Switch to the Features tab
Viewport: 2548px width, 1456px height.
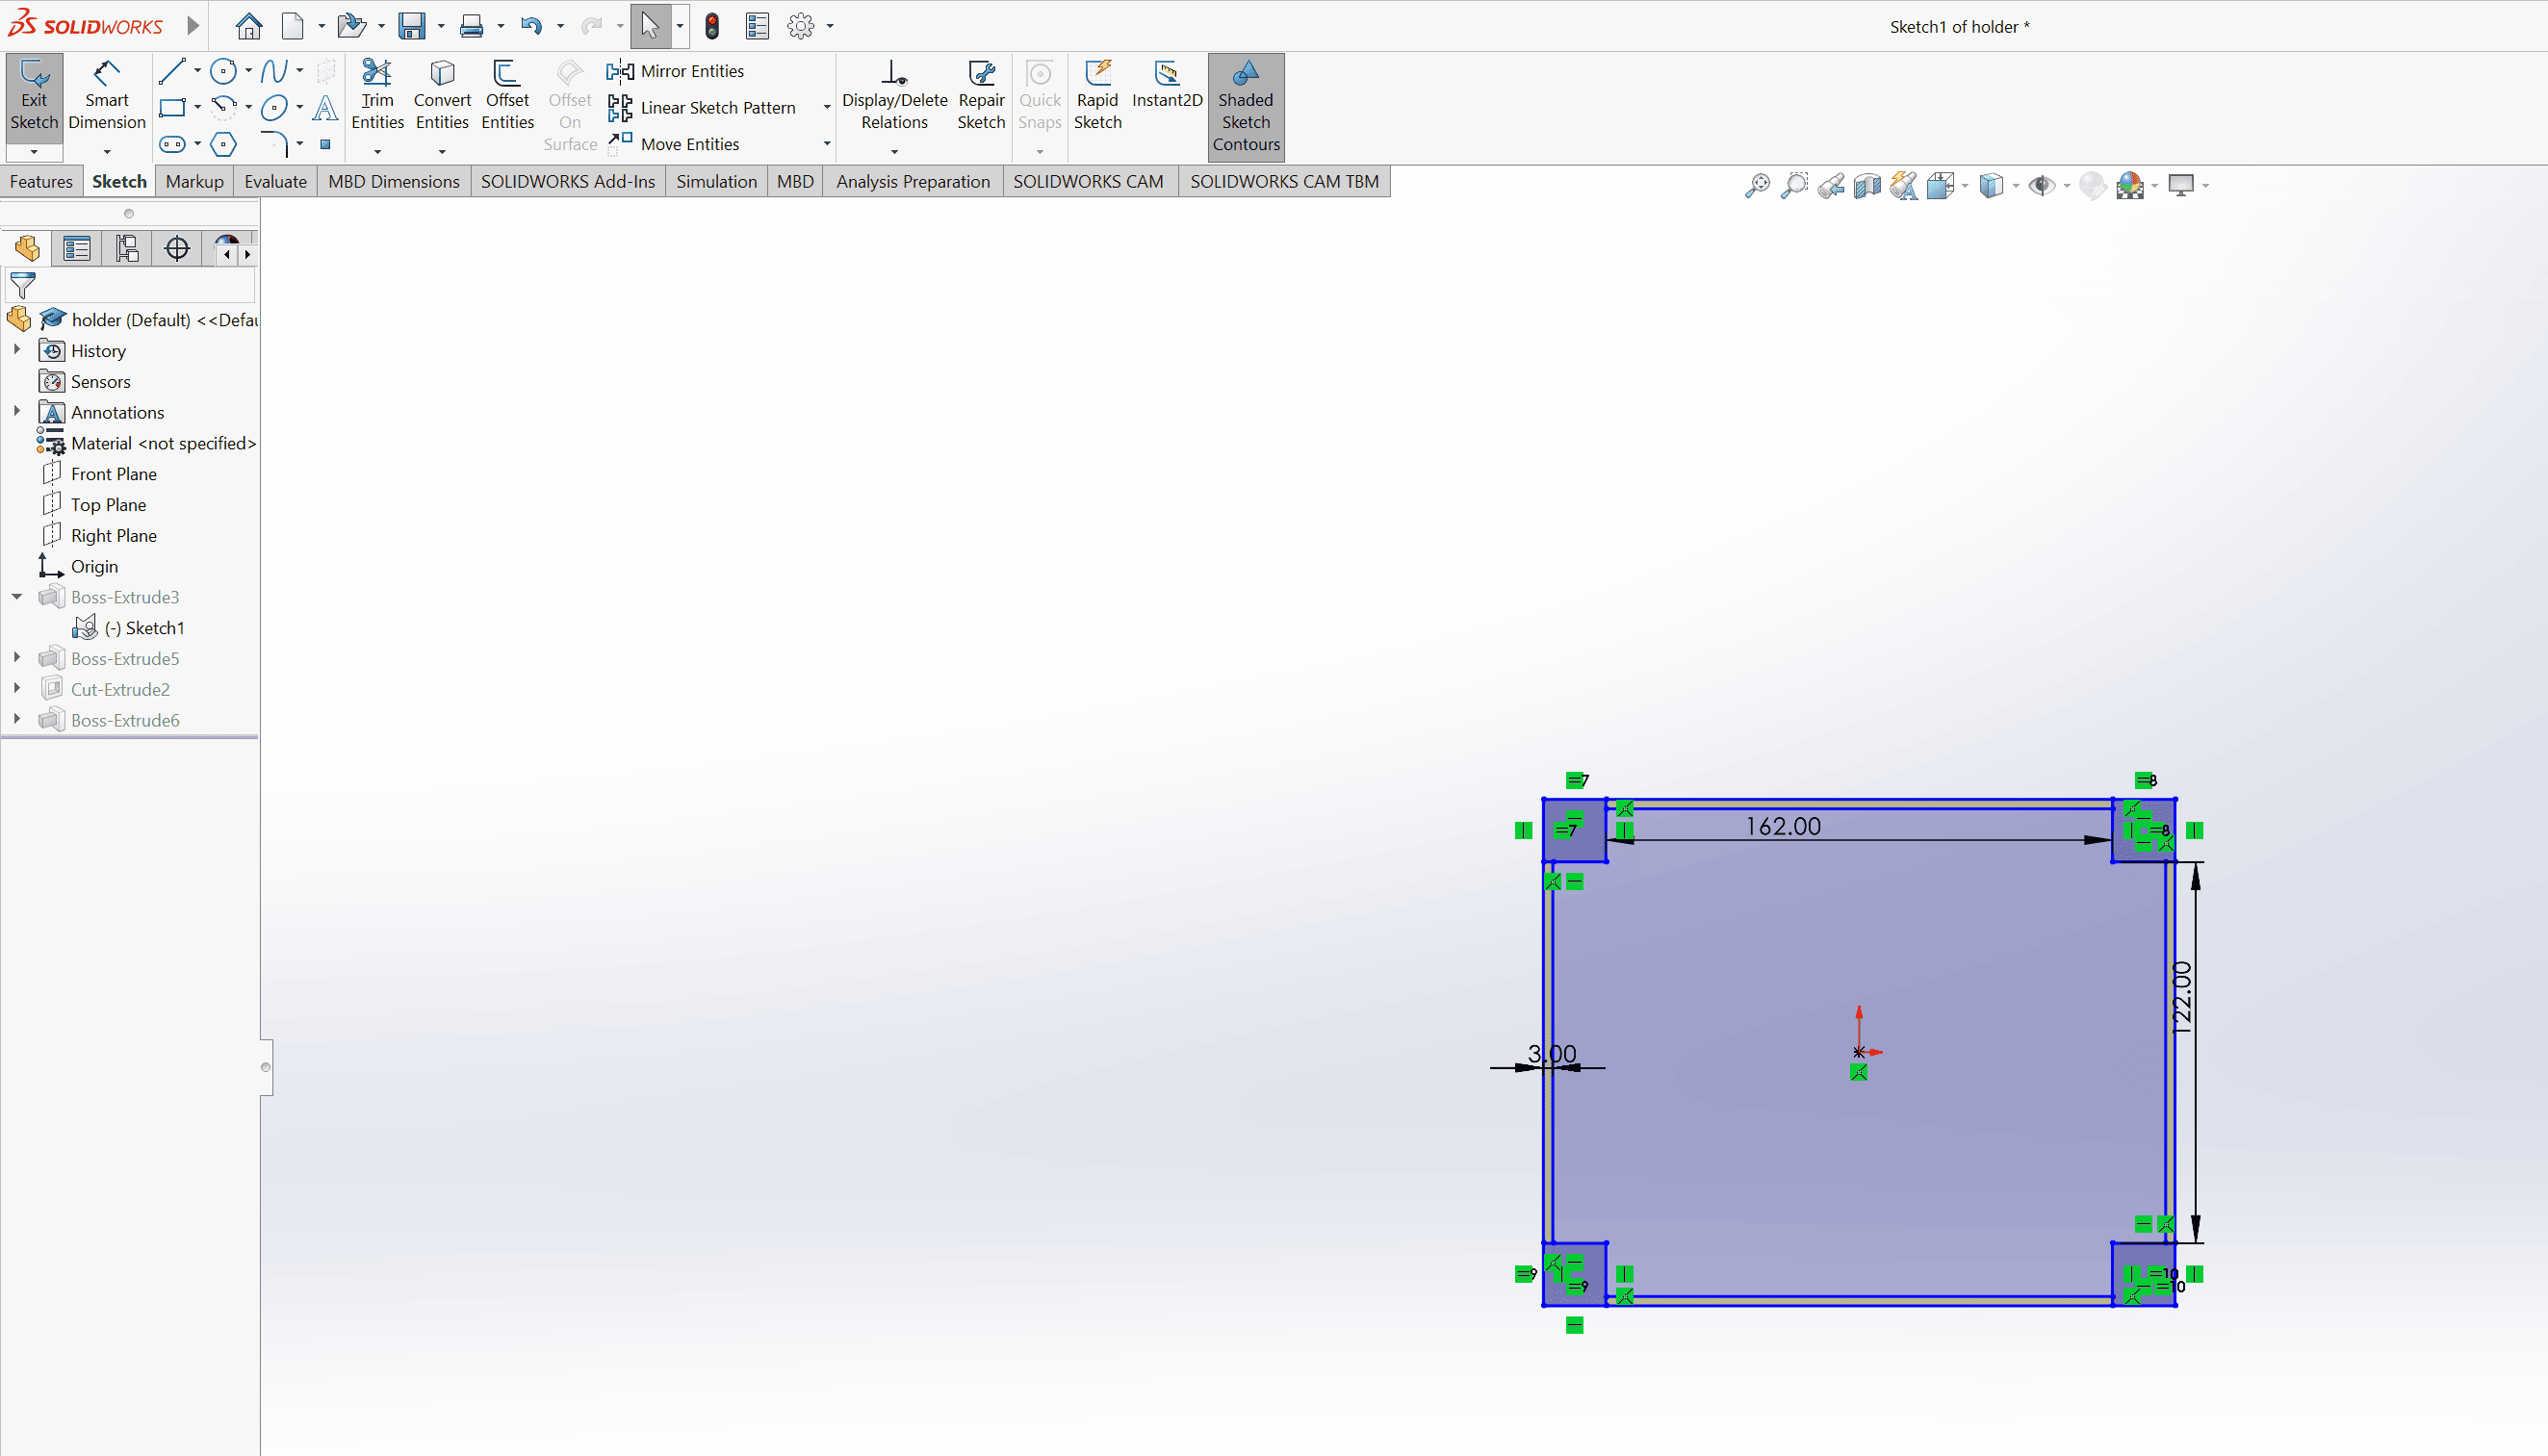tap(41, 181)
